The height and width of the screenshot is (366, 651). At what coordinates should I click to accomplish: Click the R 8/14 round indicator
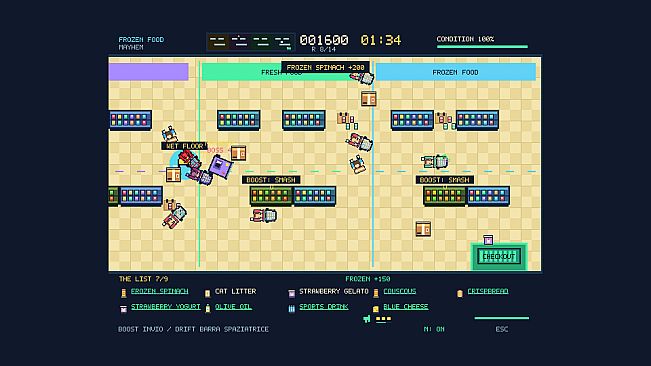pos(323,49)
